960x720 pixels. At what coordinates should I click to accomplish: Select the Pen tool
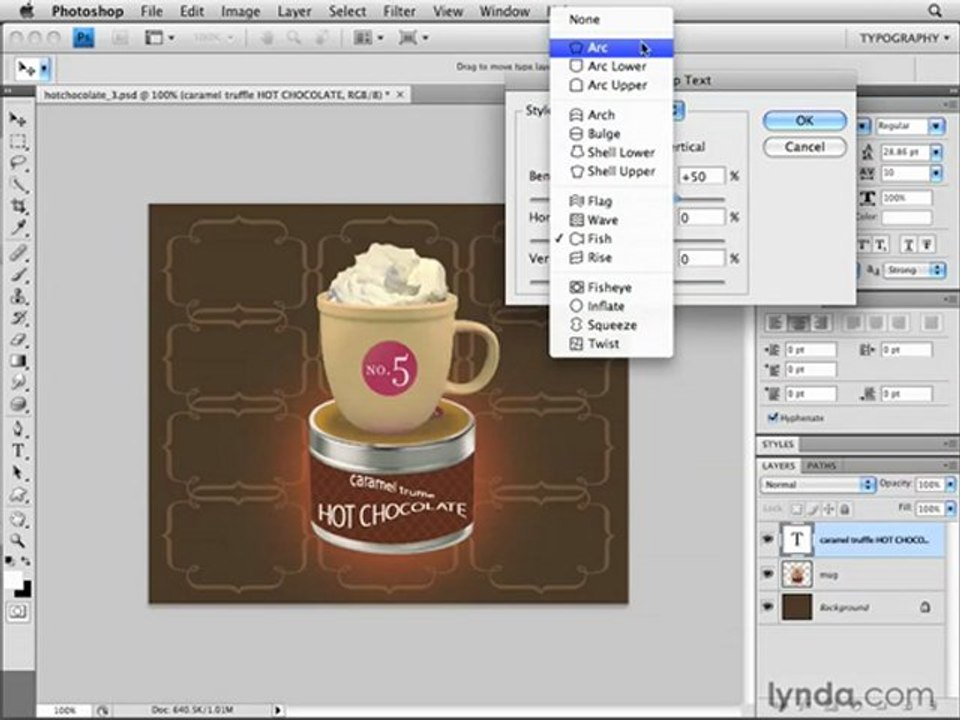pos(18,428)
